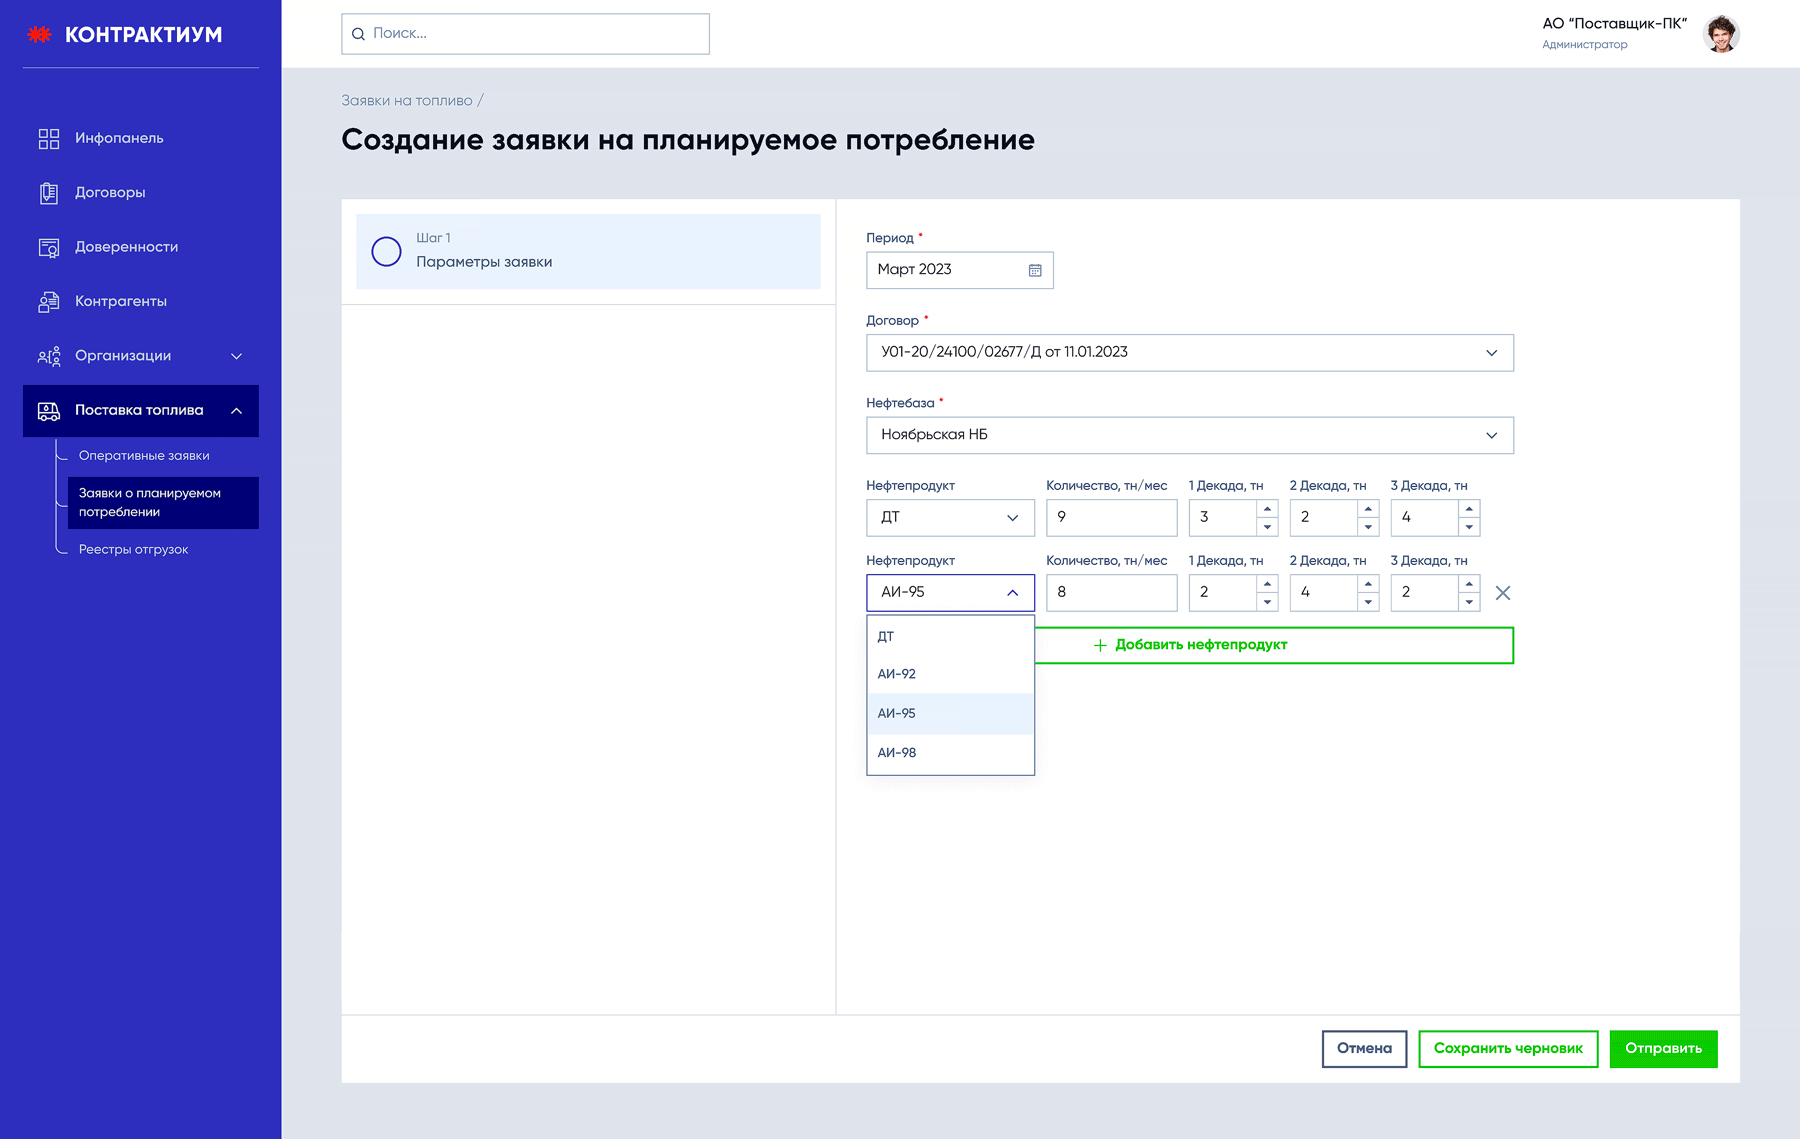Click the Контрактиум logo icon
Viewport: 1800px width, 1139px height.
(40, 35)
